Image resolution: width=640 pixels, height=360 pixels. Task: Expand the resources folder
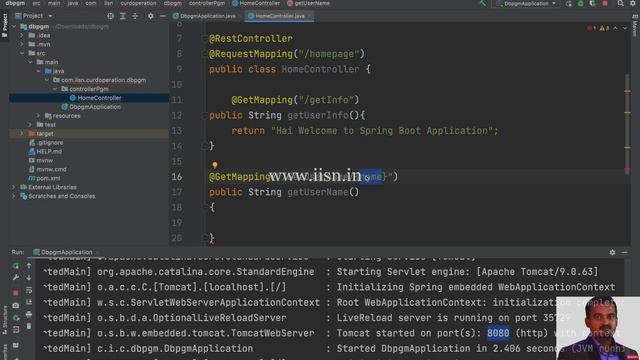tap(39, 116)
